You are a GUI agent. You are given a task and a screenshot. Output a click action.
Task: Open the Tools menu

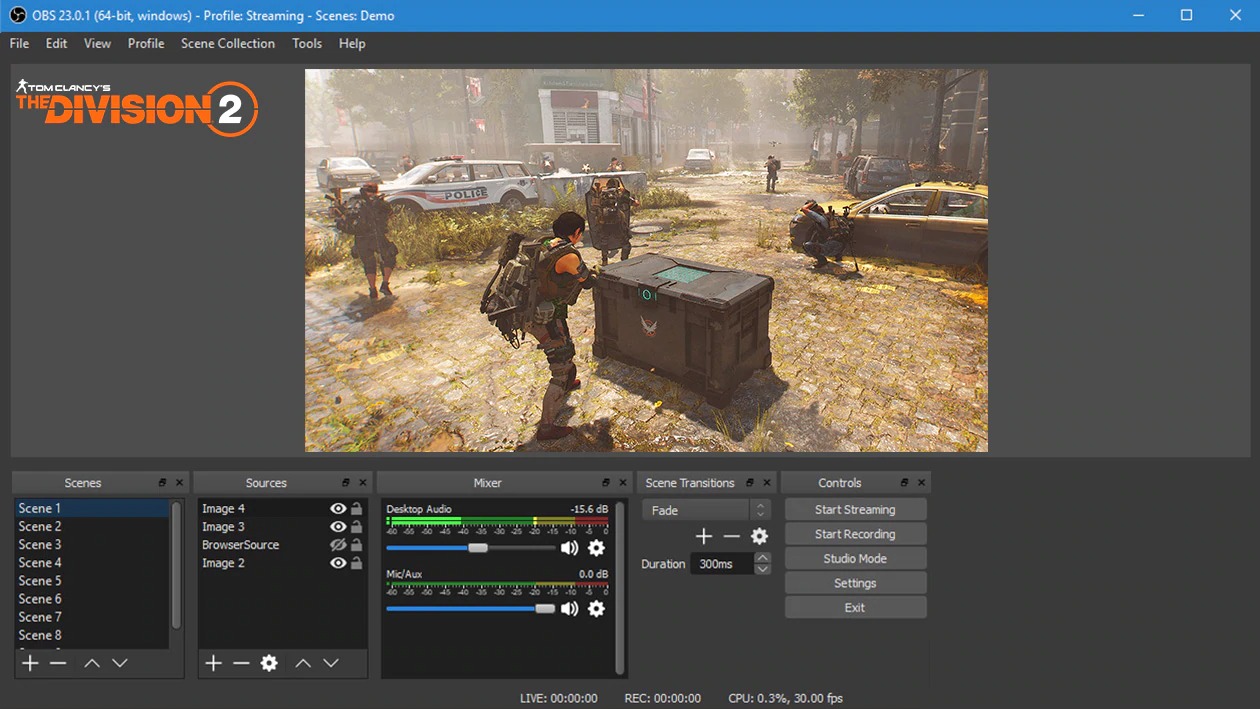pyautogui.click(x=306, y=44)
